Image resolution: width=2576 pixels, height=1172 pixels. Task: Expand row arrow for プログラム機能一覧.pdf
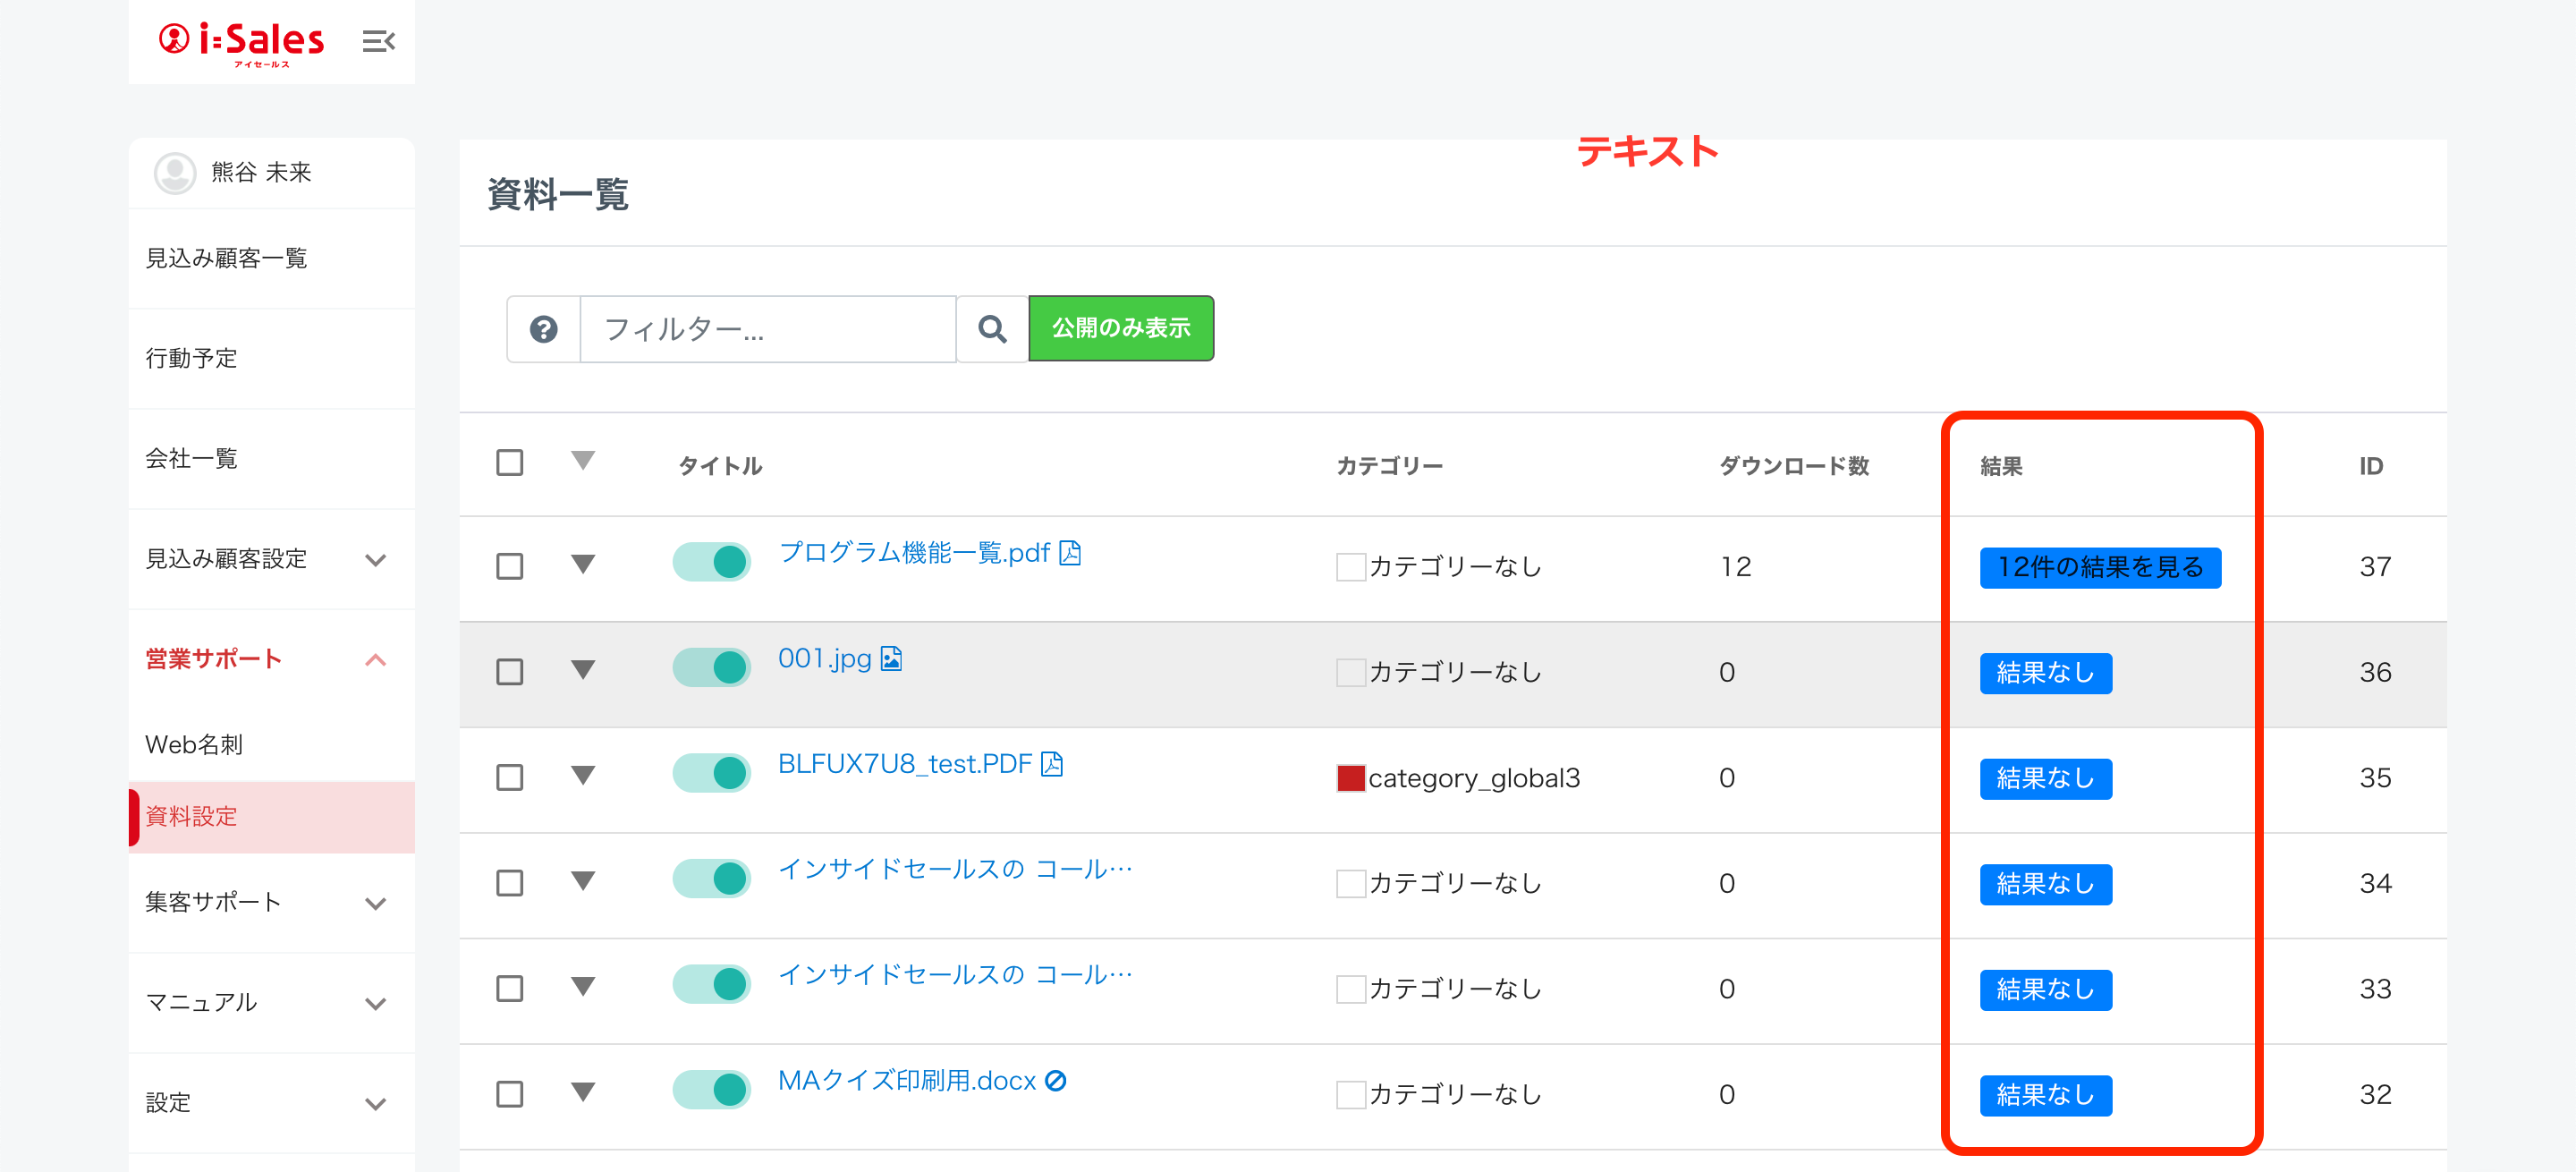(583, 564)
